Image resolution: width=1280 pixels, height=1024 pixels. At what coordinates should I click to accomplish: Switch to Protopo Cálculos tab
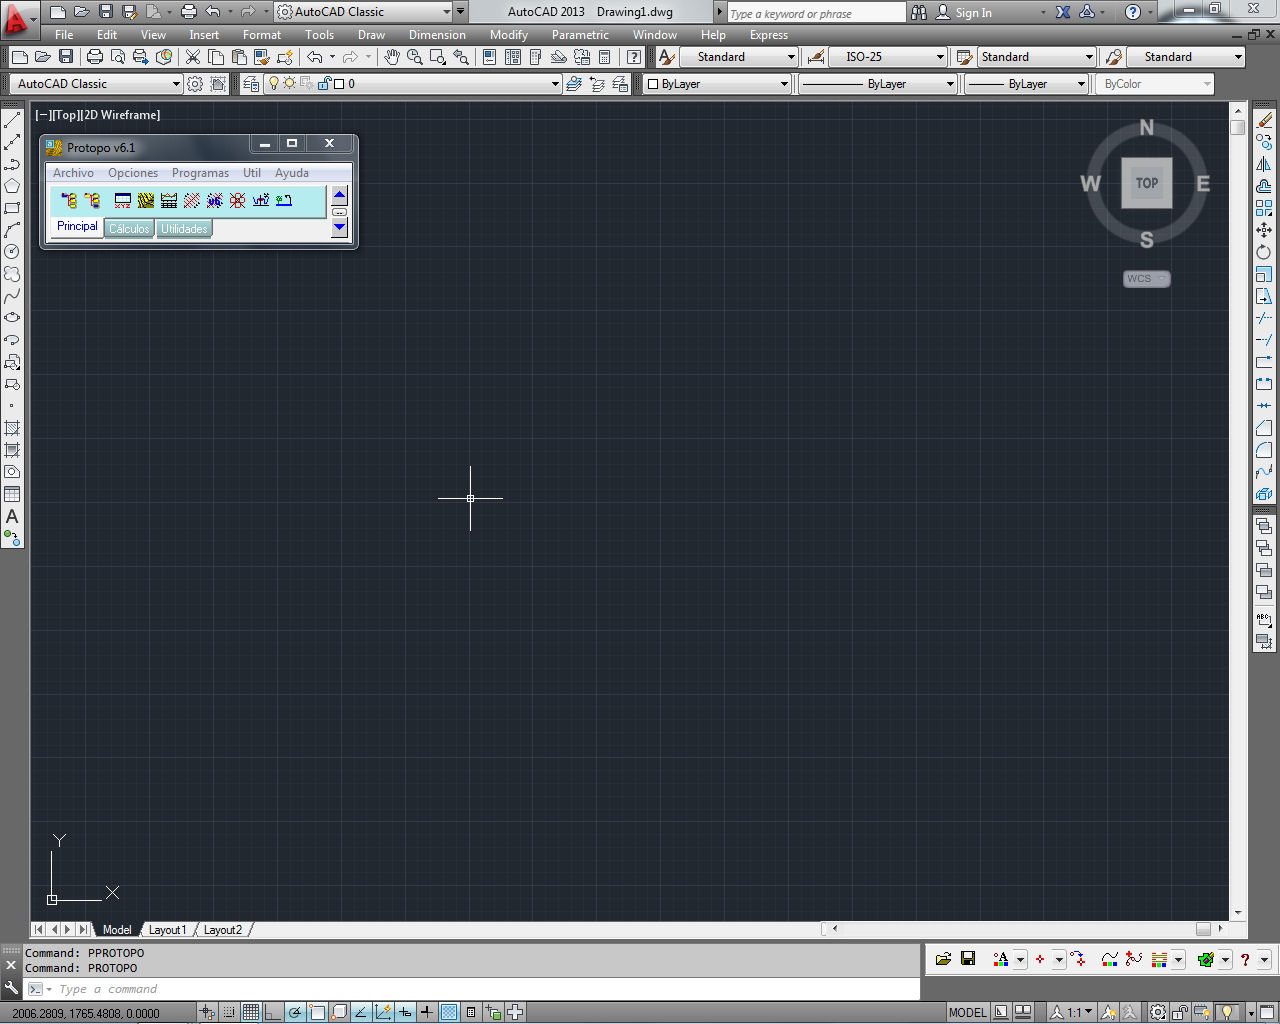tap(129, 229)
